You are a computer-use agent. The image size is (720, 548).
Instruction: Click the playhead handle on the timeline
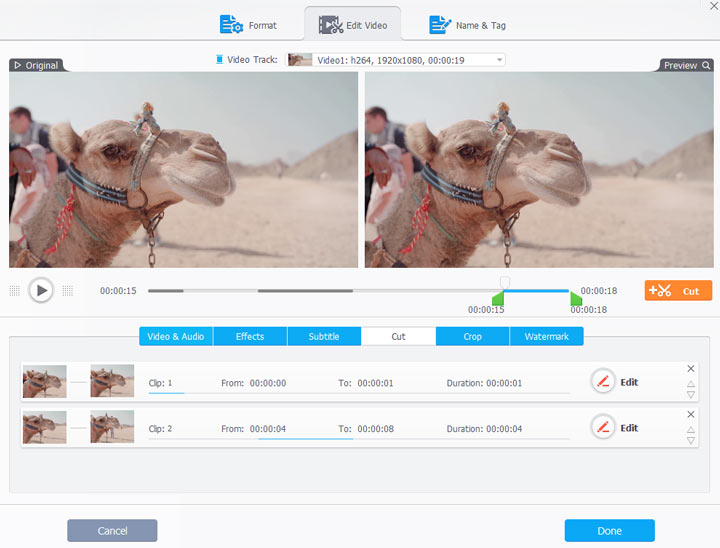click(x=505, y=282)
